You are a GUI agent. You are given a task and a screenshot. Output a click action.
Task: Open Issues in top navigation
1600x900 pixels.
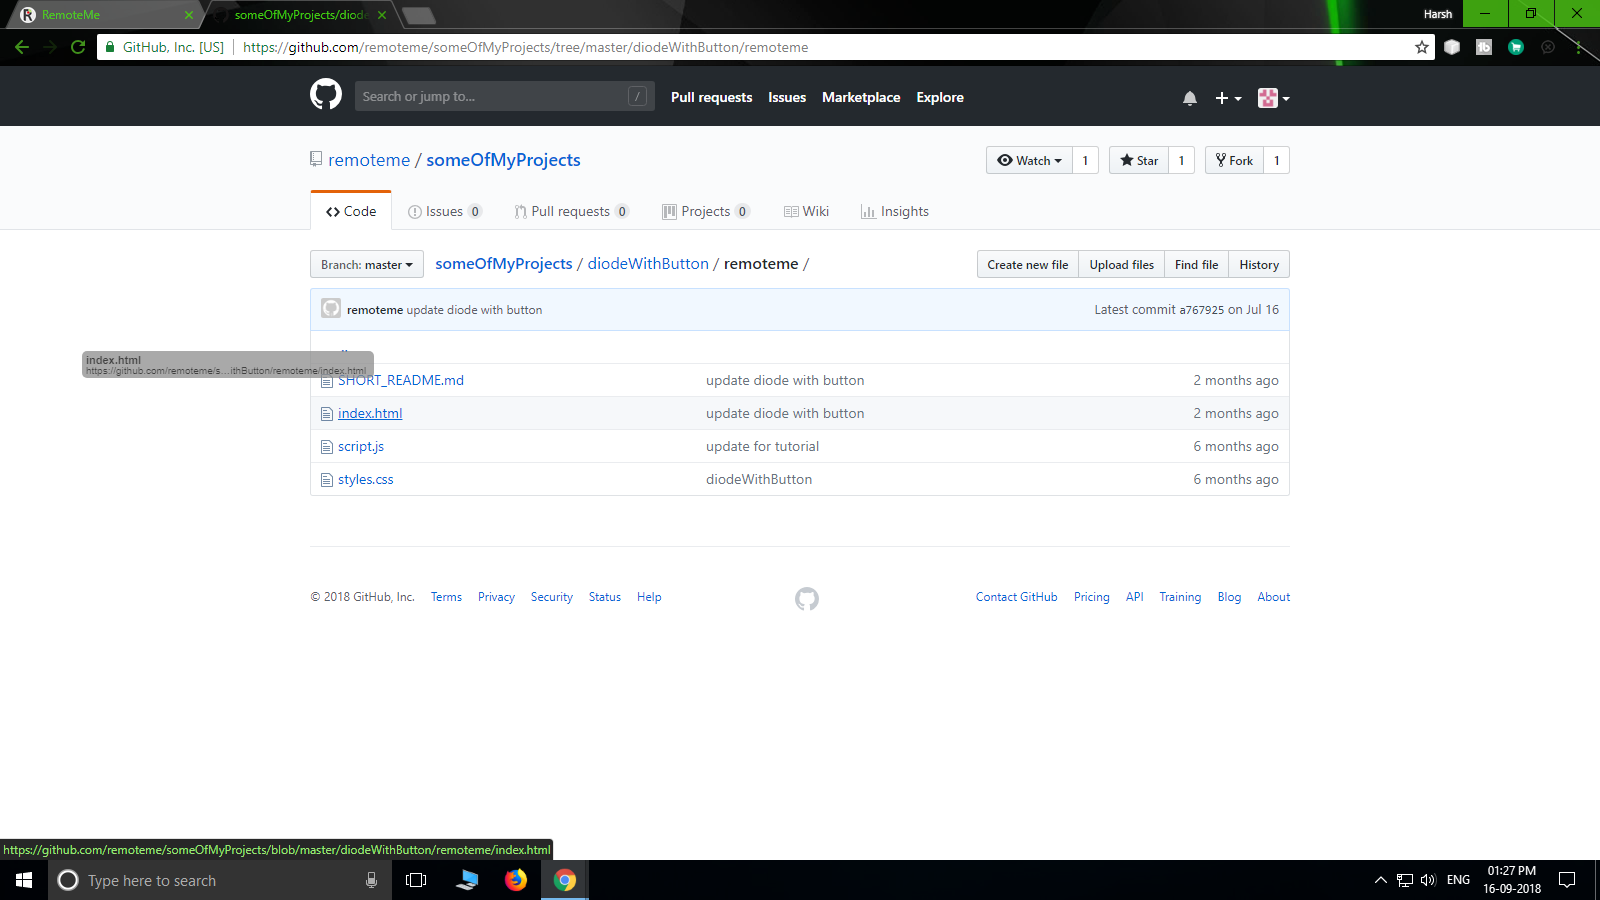[787, 97]
